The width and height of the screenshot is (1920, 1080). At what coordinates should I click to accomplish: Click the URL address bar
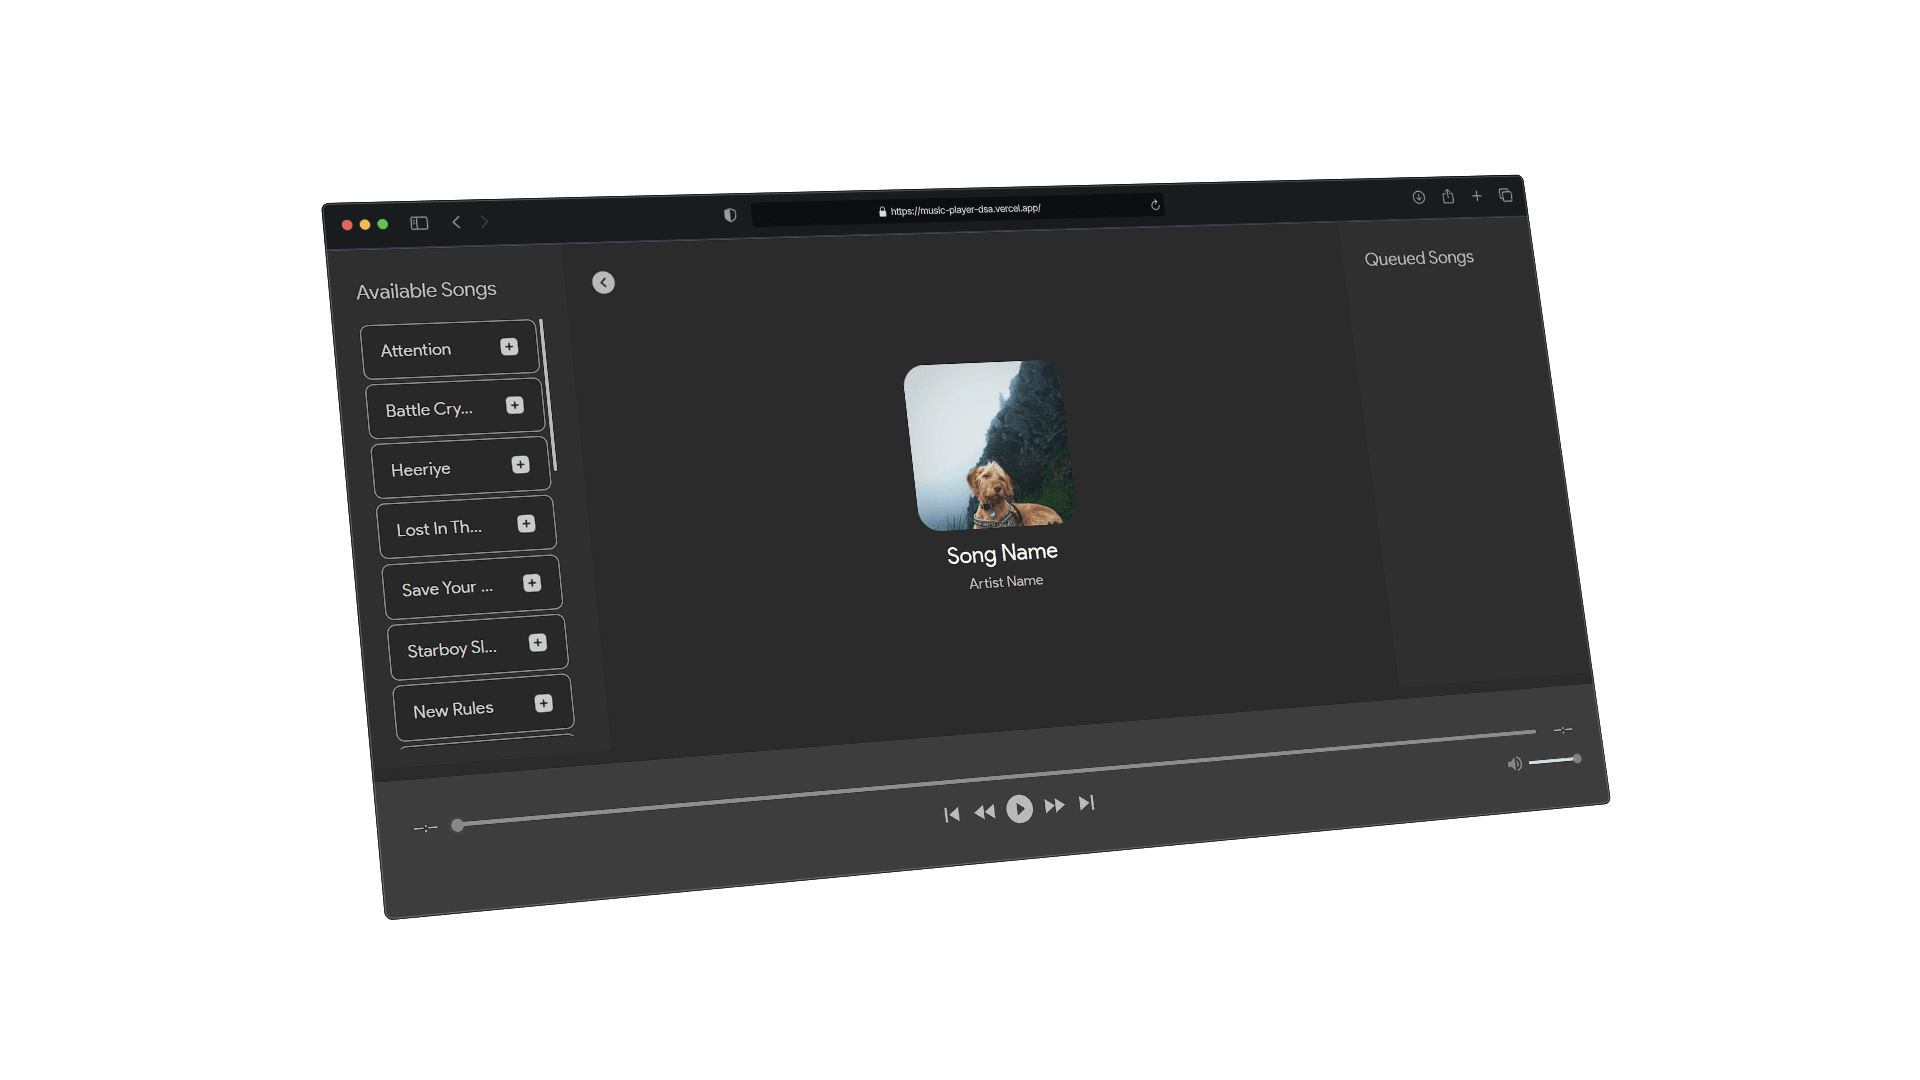point(965,210)
